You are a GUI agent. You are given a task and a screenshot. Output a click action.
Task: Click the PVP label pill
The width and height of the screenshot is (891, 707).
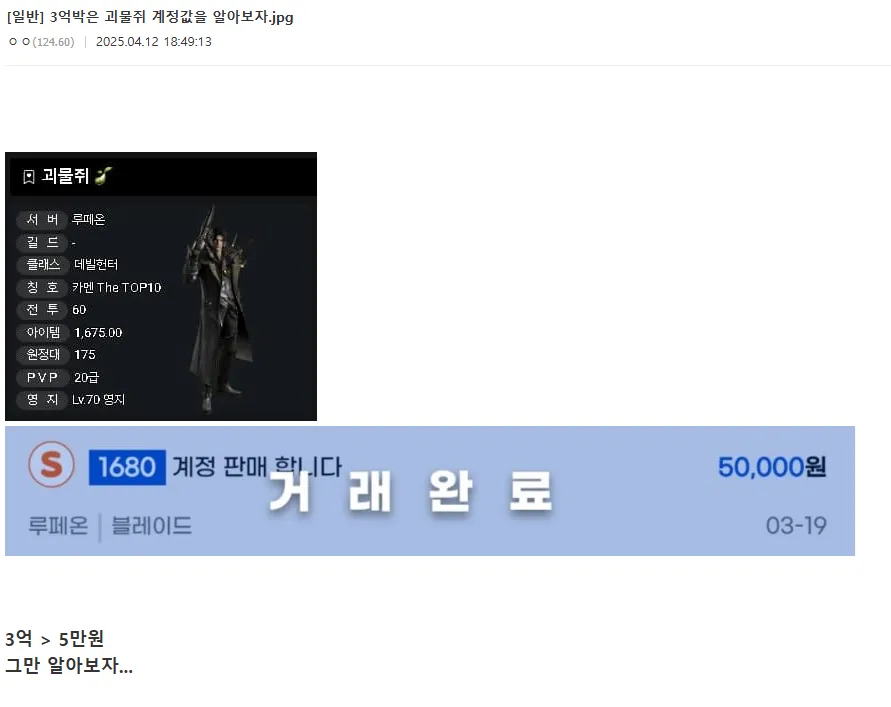point(43,377)
